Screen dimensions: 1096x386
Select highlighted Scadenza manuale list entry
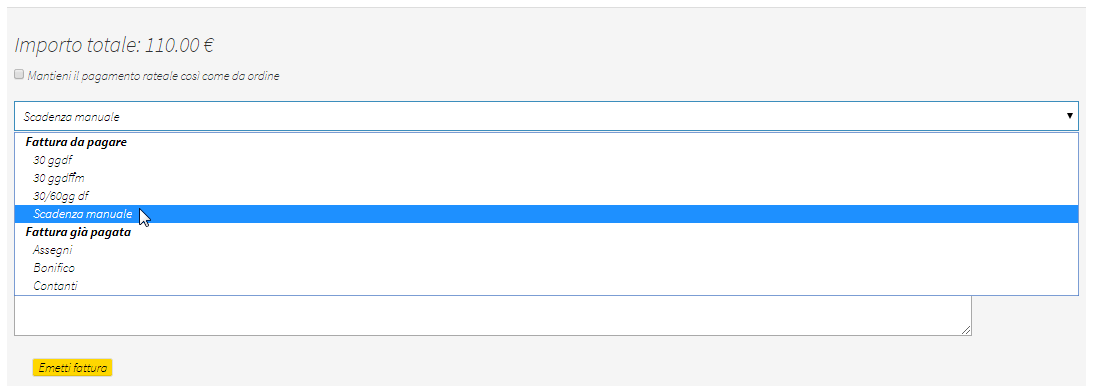546,214
